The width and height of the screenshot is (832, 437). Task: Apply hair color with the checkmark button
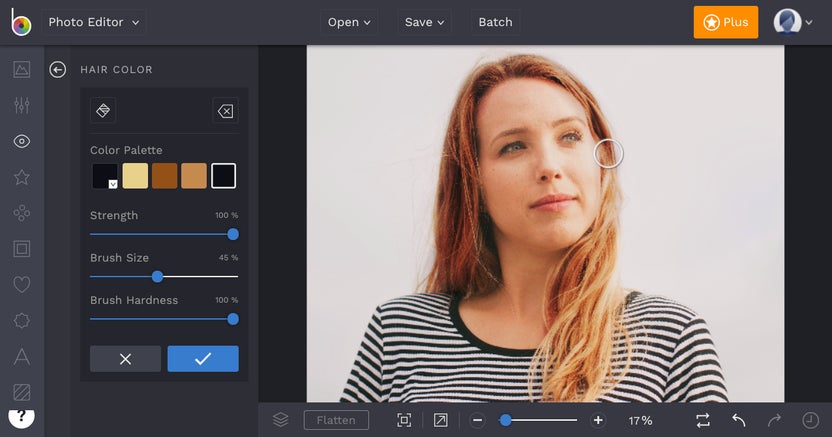tap(203, 359)
